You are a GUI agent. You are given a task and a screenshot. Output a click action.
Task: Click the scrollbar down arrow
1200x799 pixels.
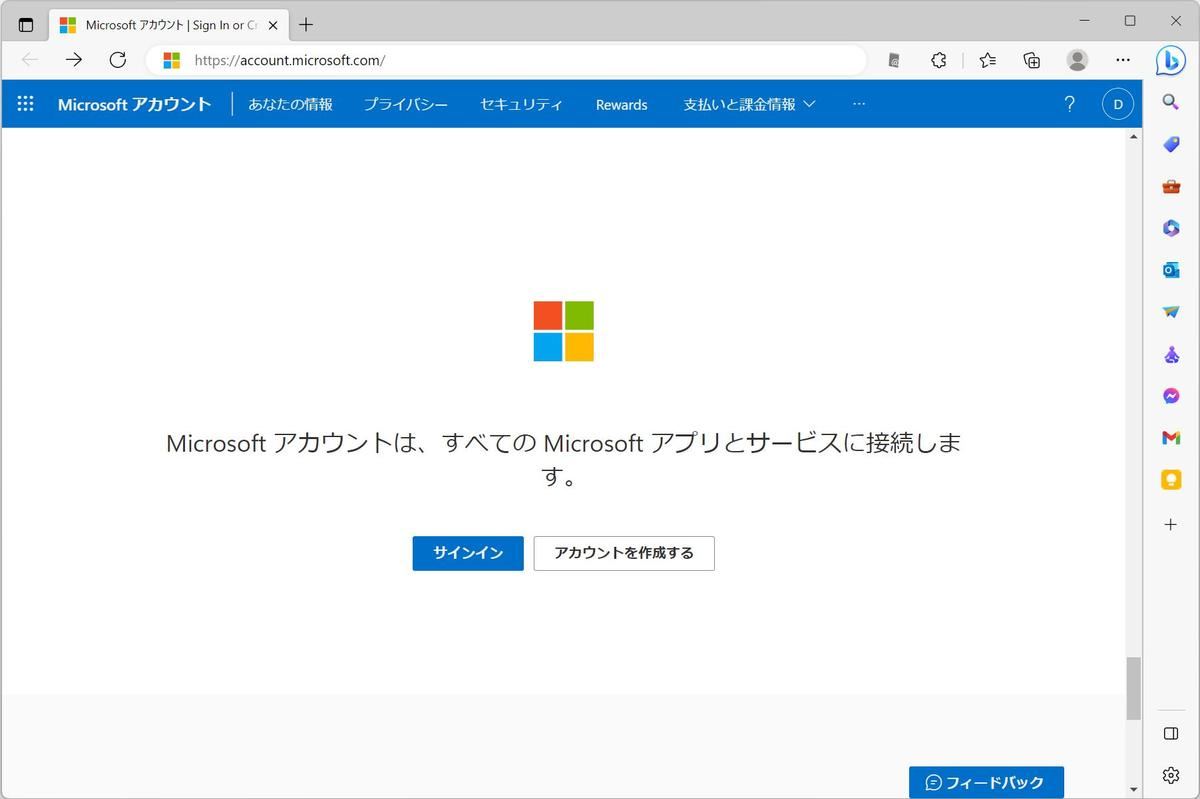click(1133, 790)
